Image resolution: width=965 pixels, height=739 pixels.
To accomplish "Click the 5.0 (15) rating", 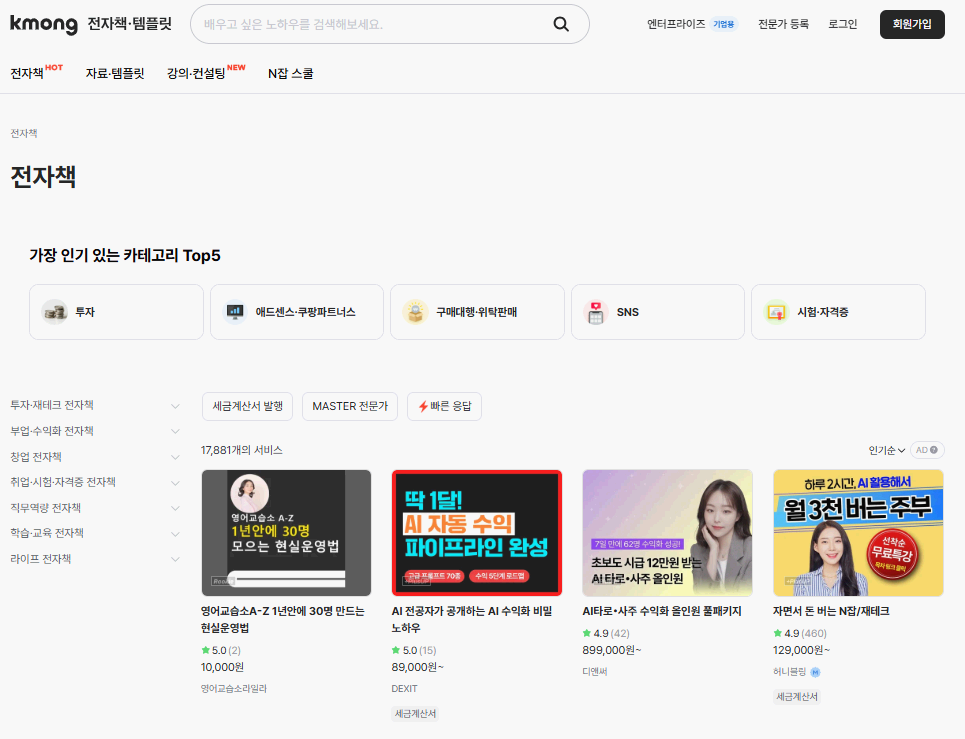I will 414,650.
